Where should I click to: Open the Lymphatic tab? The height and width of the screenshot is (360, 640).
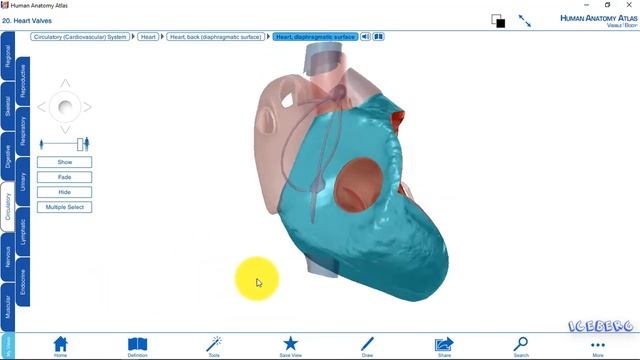[23, 231]
